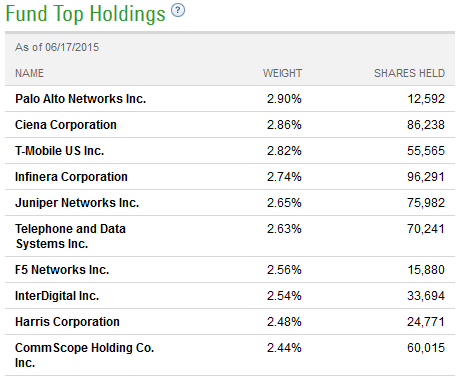Select F5 Networks Inc. entry

coord(62,270)
